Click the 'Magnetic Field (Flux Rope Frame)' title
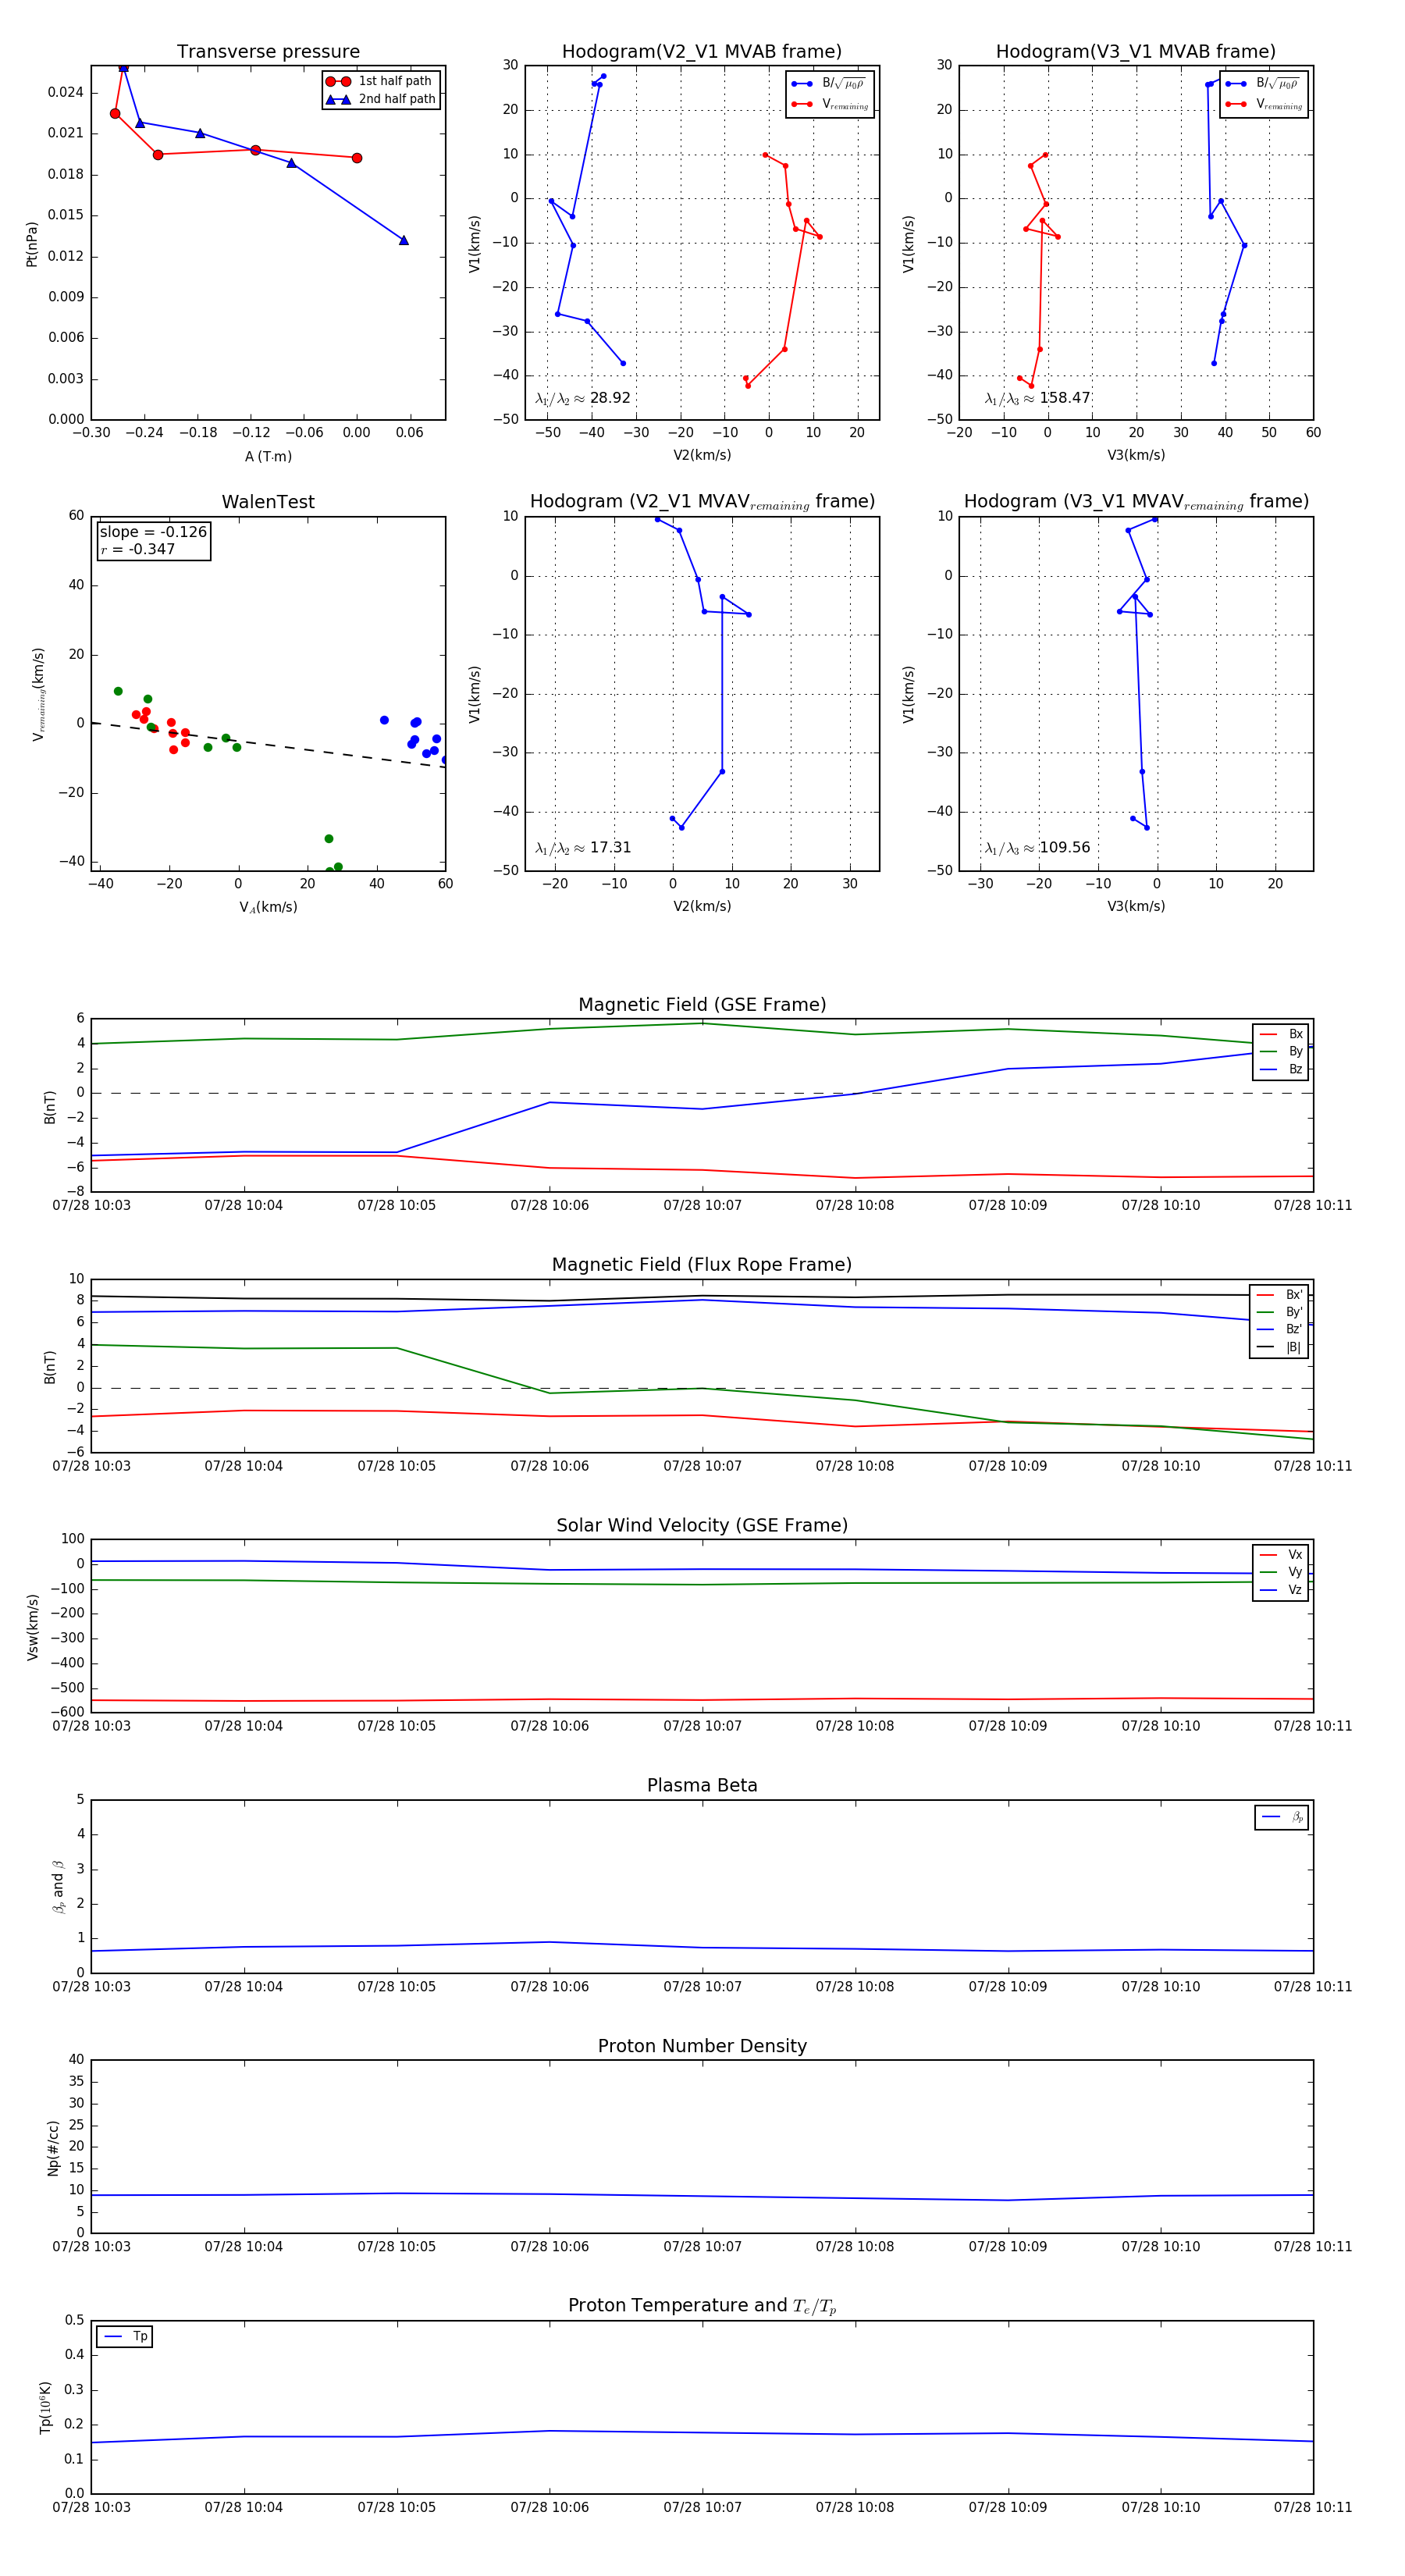This screenshot has height=2576, width=1405. coord(702,1265)
